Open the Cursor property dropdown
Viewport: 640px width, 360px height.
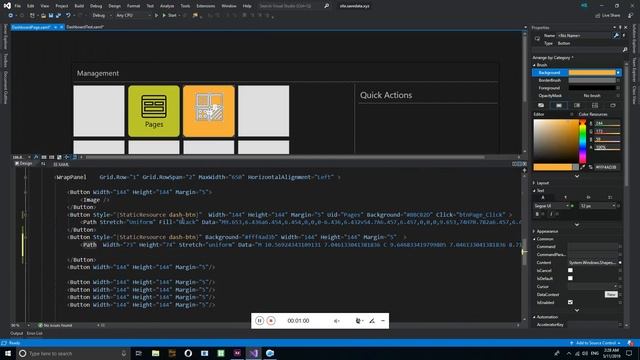(592, 287)
